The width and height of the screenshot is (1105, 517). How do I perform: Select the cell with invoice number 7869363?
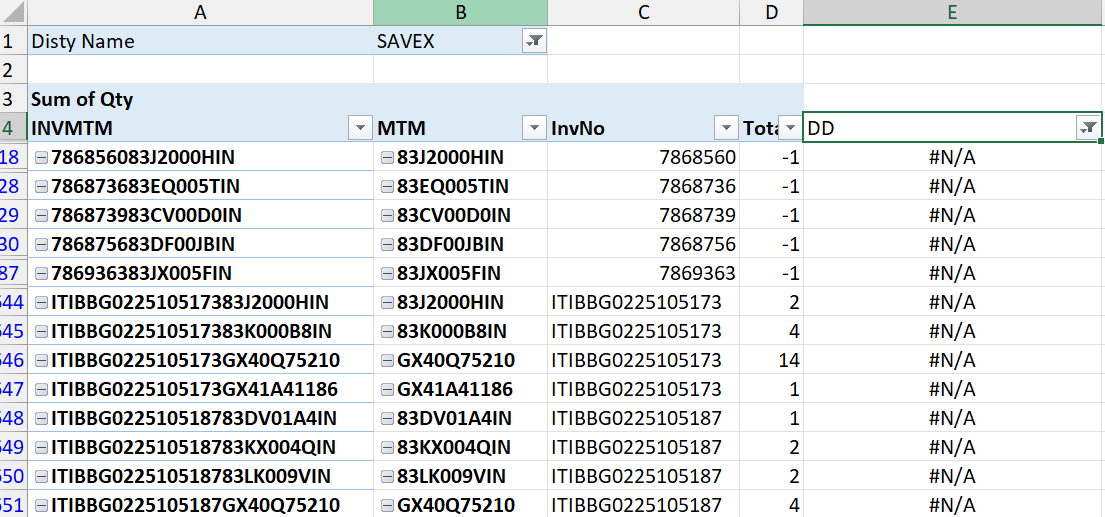(643, 274)
